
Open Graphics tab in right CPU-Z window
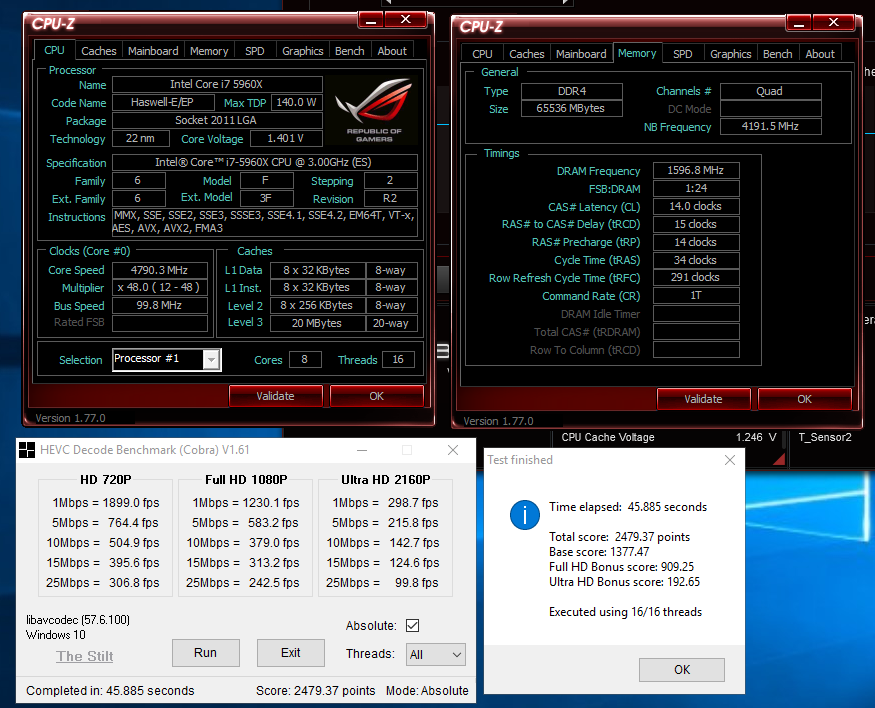point(730,54)
